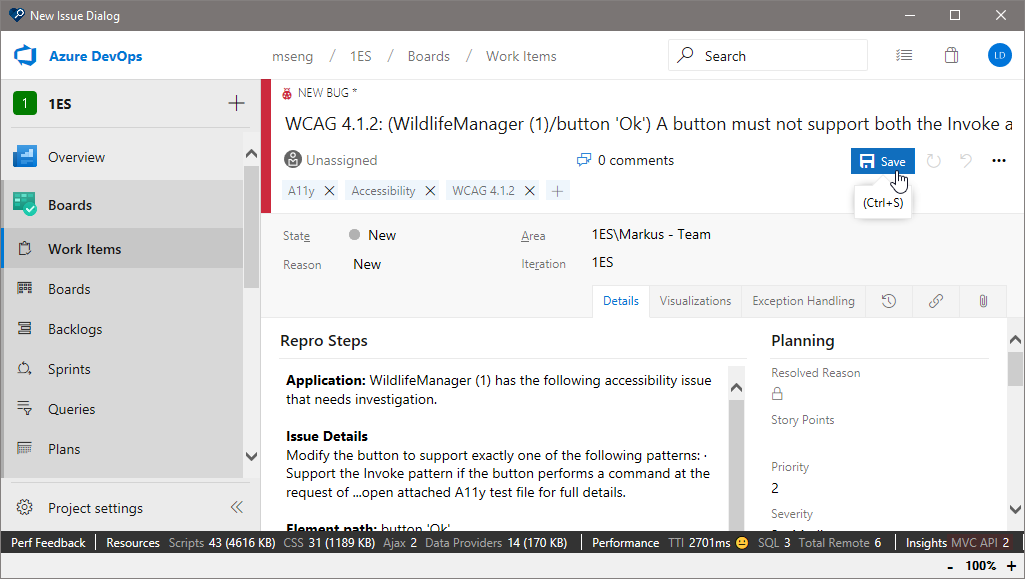This screenshot has height=579, width=1025.
Task: Open the History tab clock icon
Action: point(888,301)
